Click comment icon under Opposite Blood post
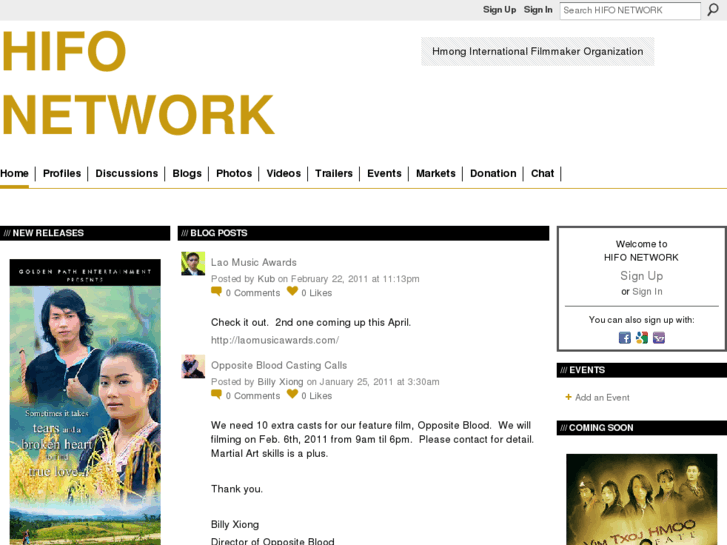This screenshot has height=545, width=727. click(216, 395)
